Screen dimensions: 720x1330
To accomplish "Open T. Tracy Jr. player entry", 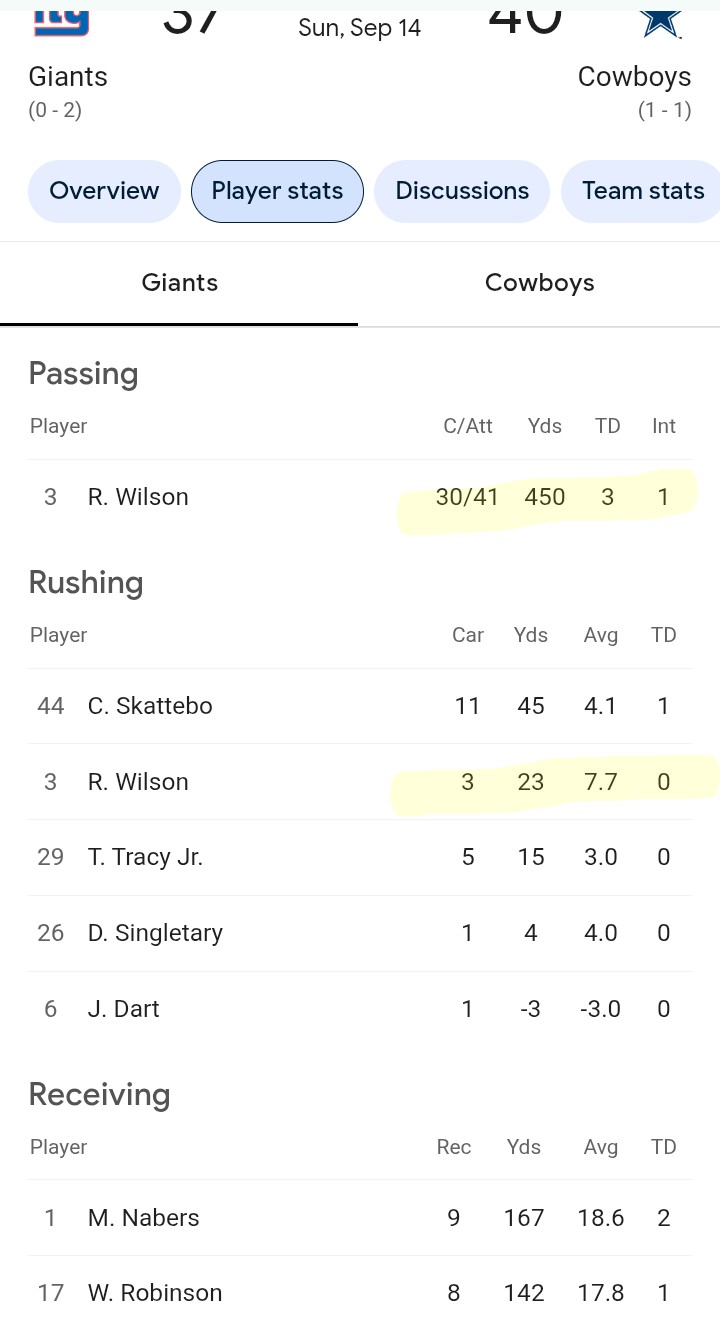I will tap(360, 857).
